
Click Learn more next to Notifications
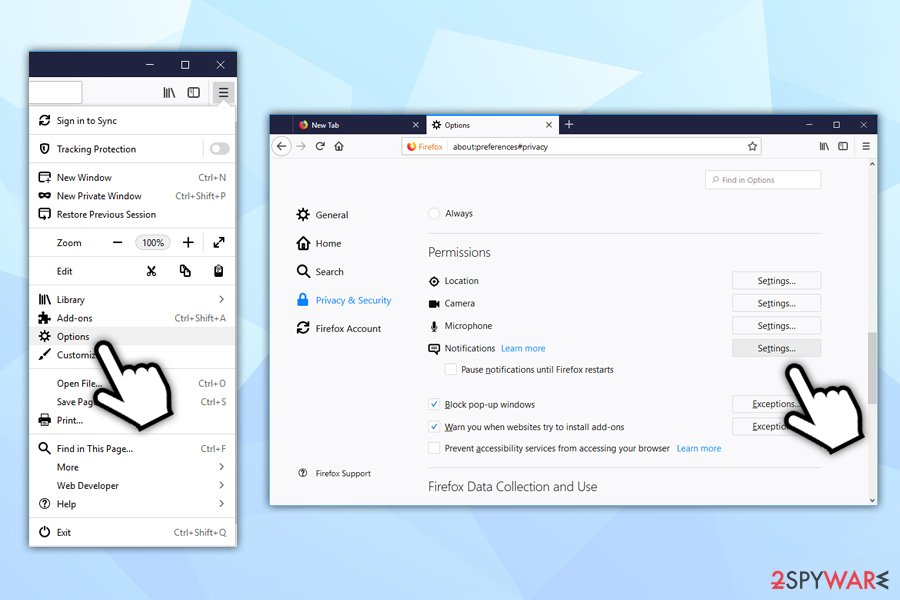point(523,349)
